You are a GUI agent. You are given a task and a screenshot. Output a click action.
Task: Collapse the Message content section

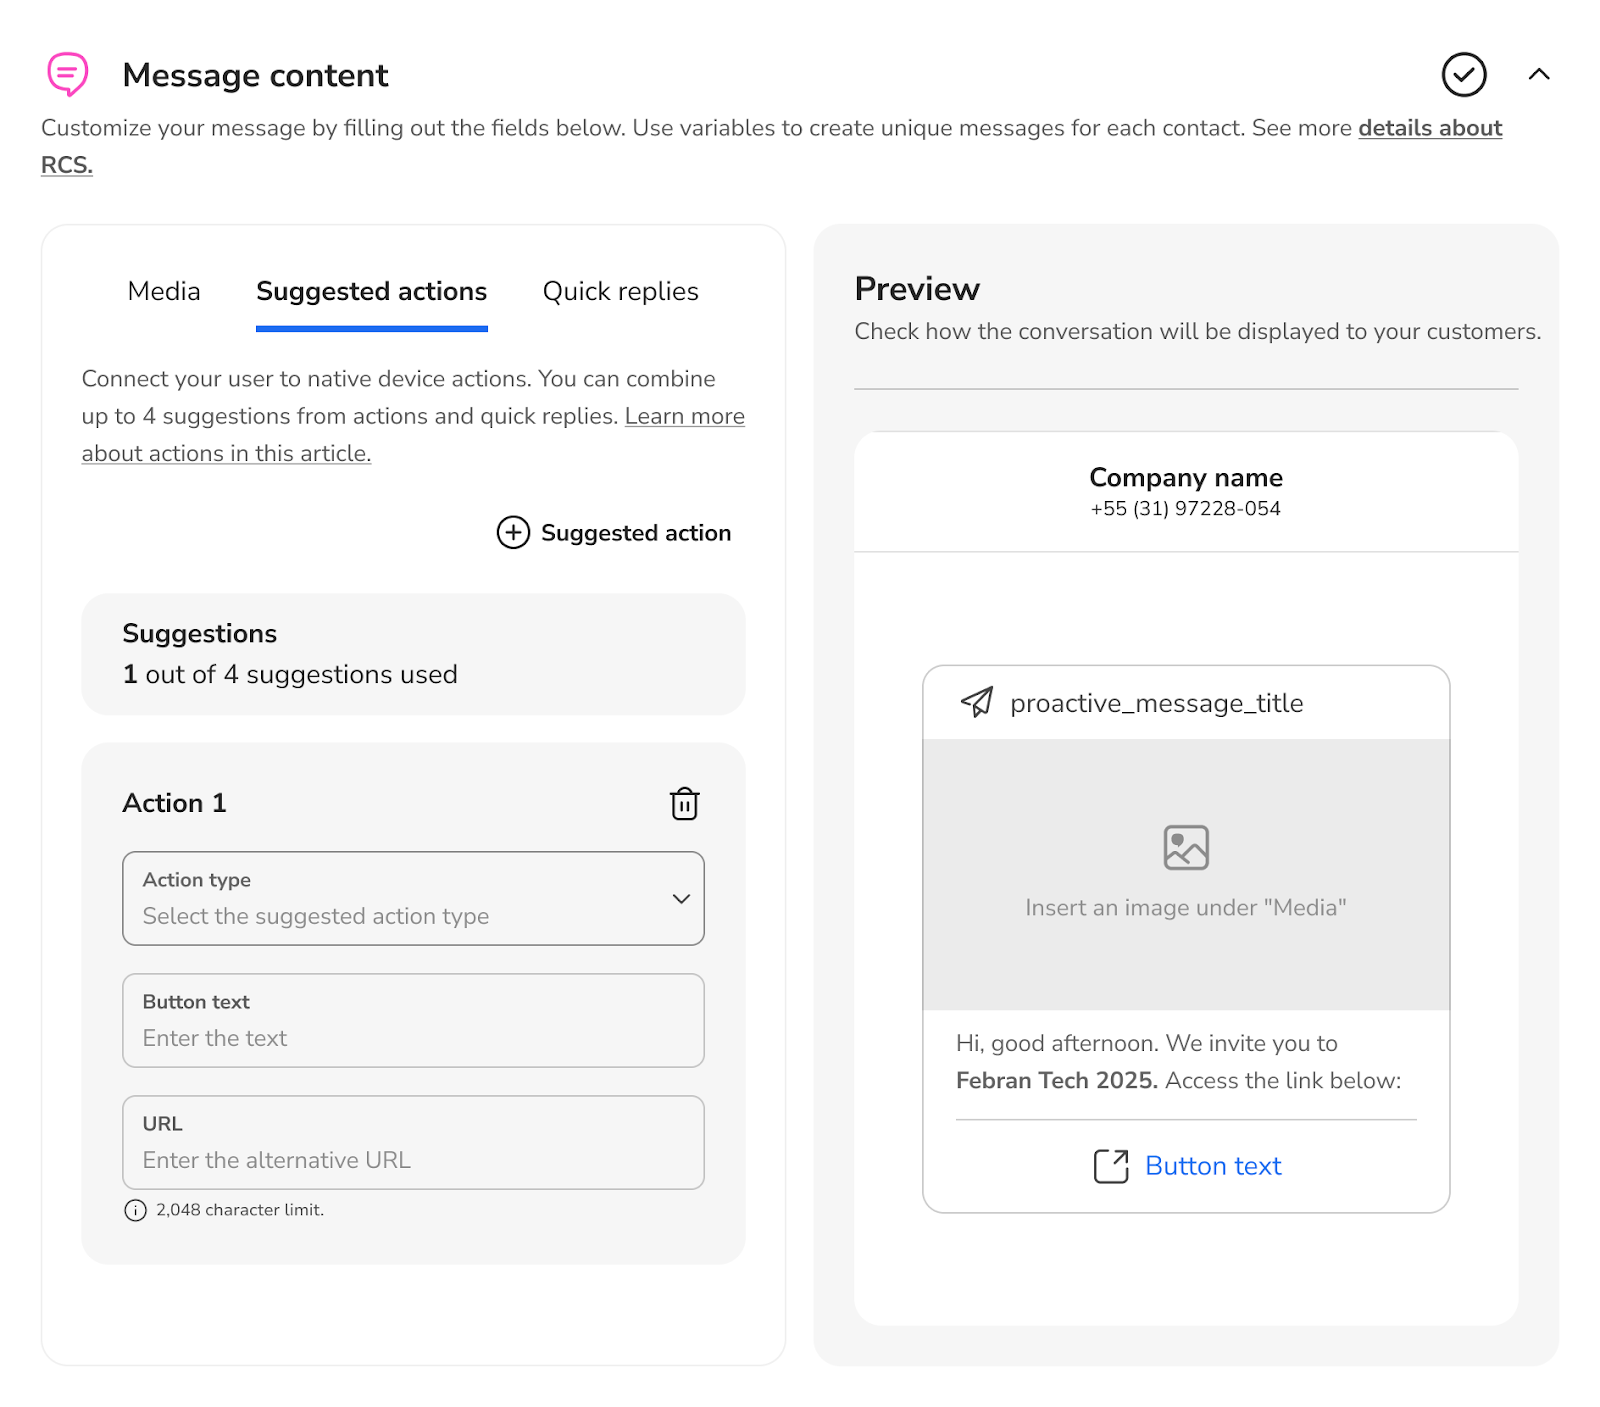click(x=1539, y=75)
